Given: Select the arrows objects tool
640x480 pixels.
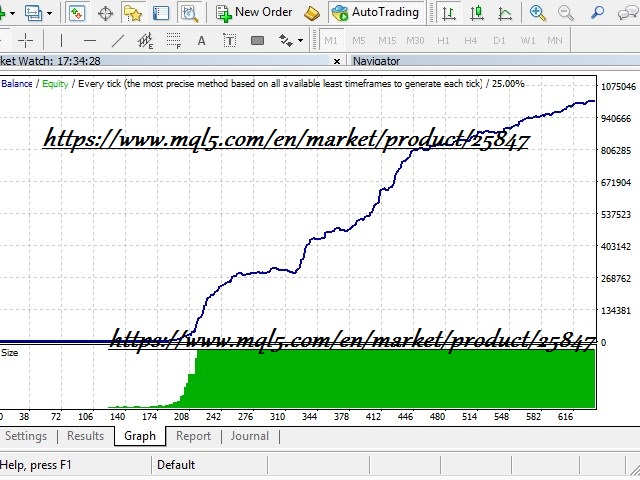Looking at the screenshot, I should (285, 40).
